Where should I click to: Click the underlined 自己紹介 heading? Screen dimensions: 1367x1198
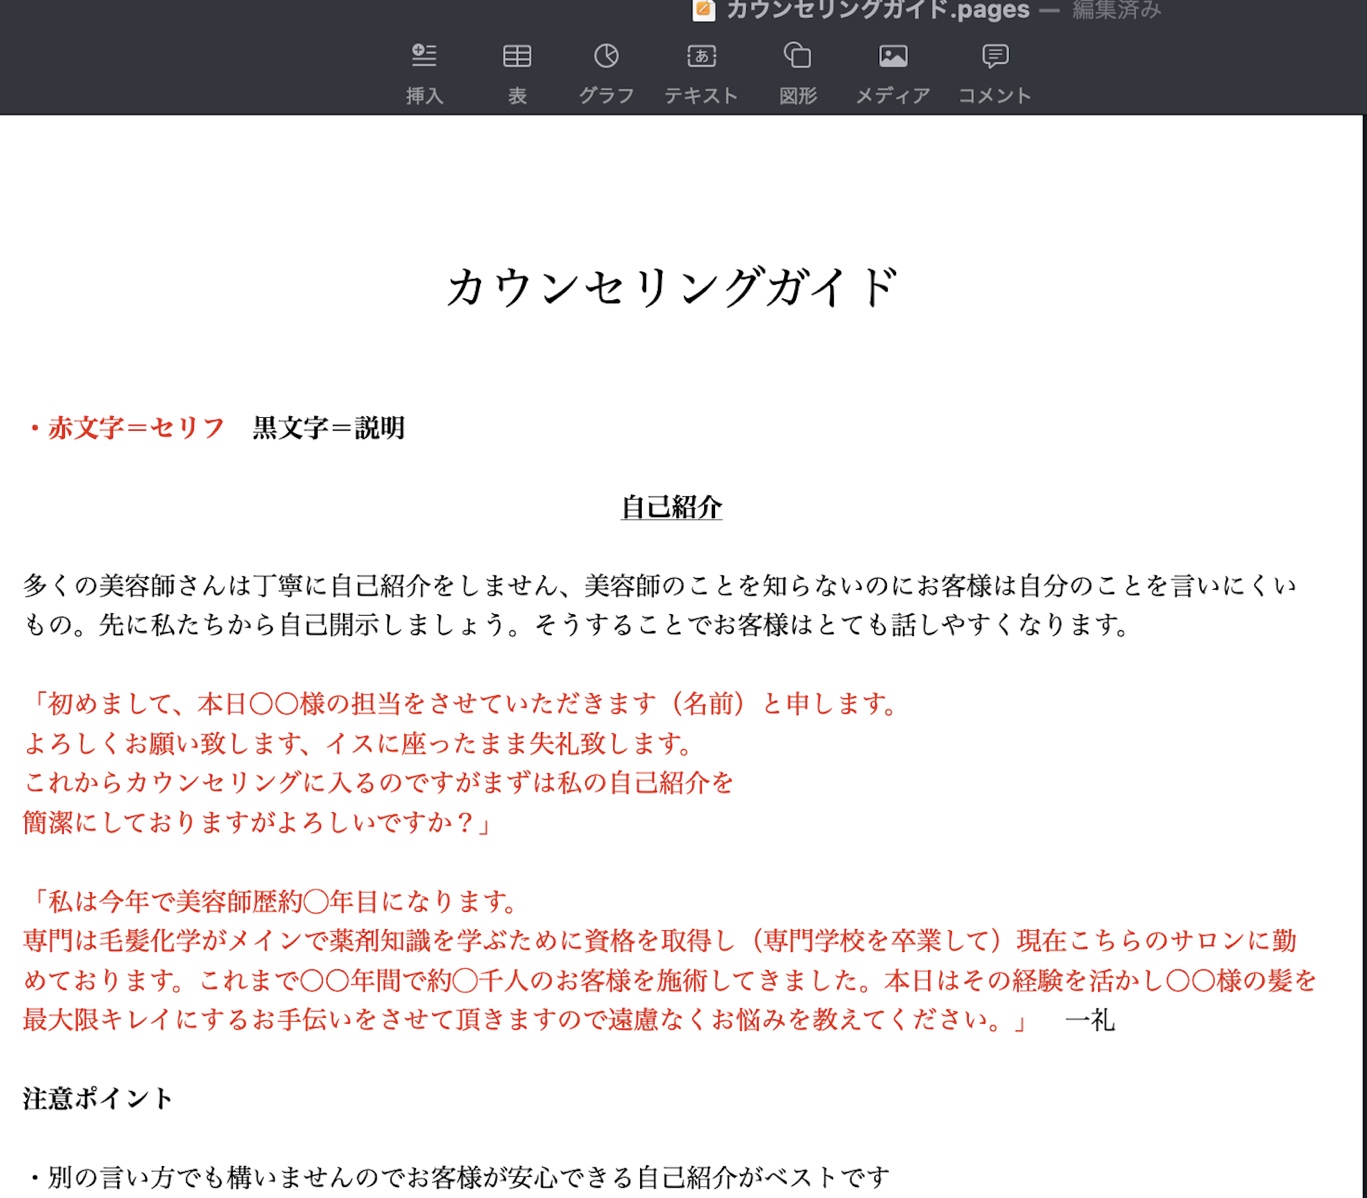671,507
